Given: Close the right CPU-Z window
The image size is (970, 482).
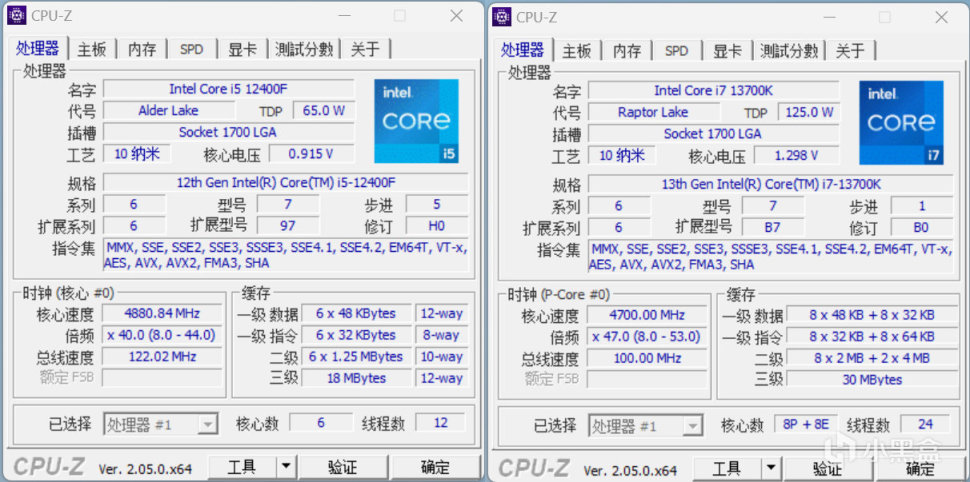Looking at the screenshot, I should pos(942,17).
